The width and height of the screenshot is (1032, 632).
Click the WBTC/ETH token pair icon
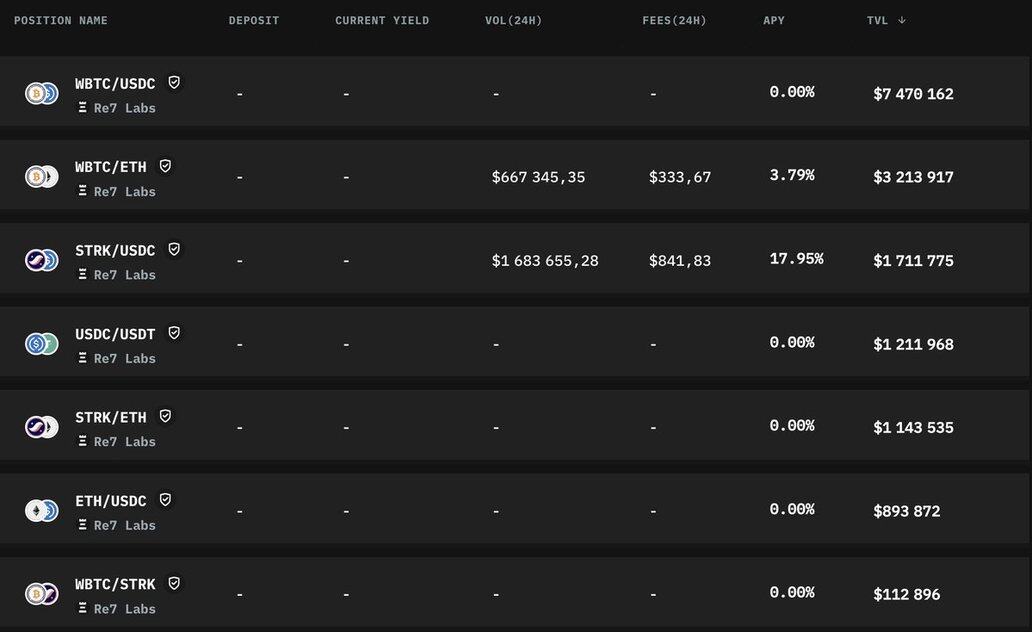pyautogui.click(x=41, y=177)
